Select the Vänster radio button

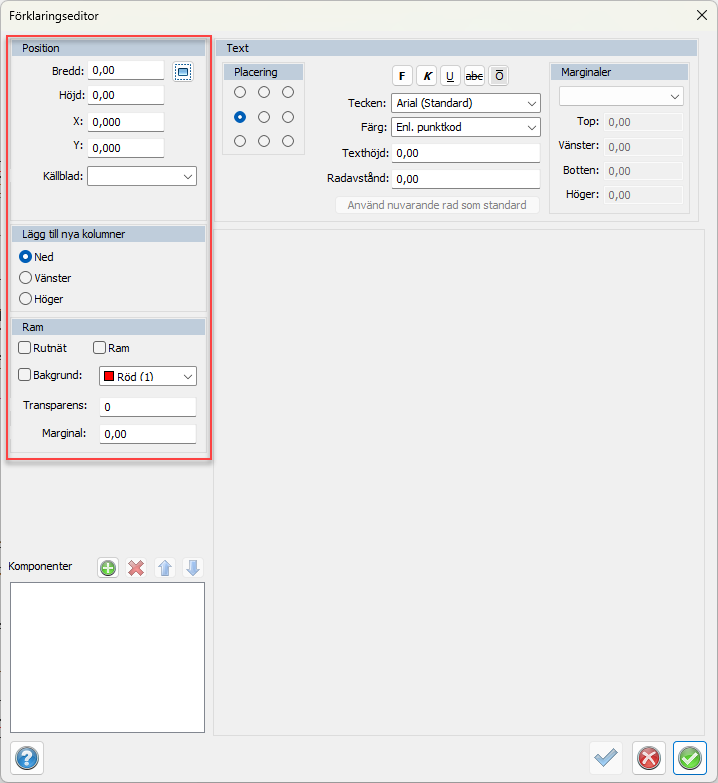click(26, 278)
